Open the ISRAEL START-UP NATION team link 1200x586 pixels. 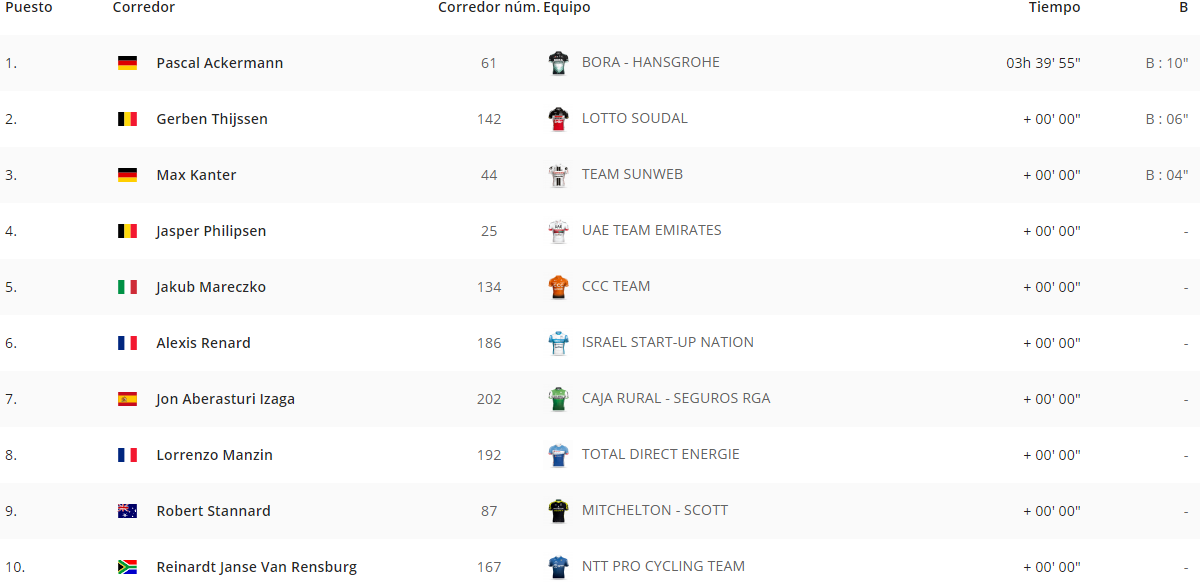tap(668, 342)
